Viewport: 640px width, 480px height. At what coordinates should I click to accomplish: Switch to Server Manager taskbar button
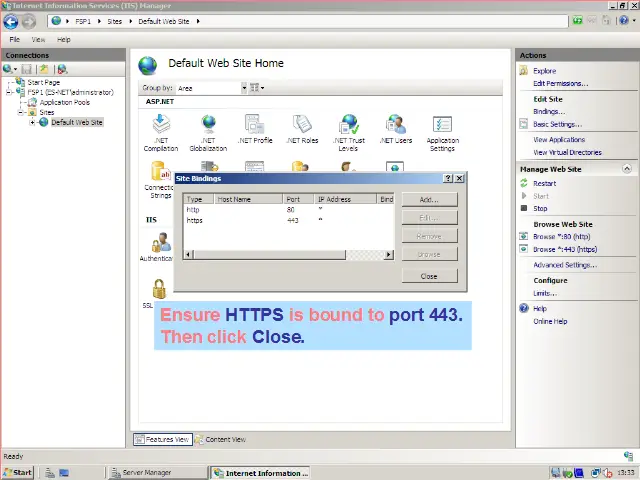pos(157,473)
